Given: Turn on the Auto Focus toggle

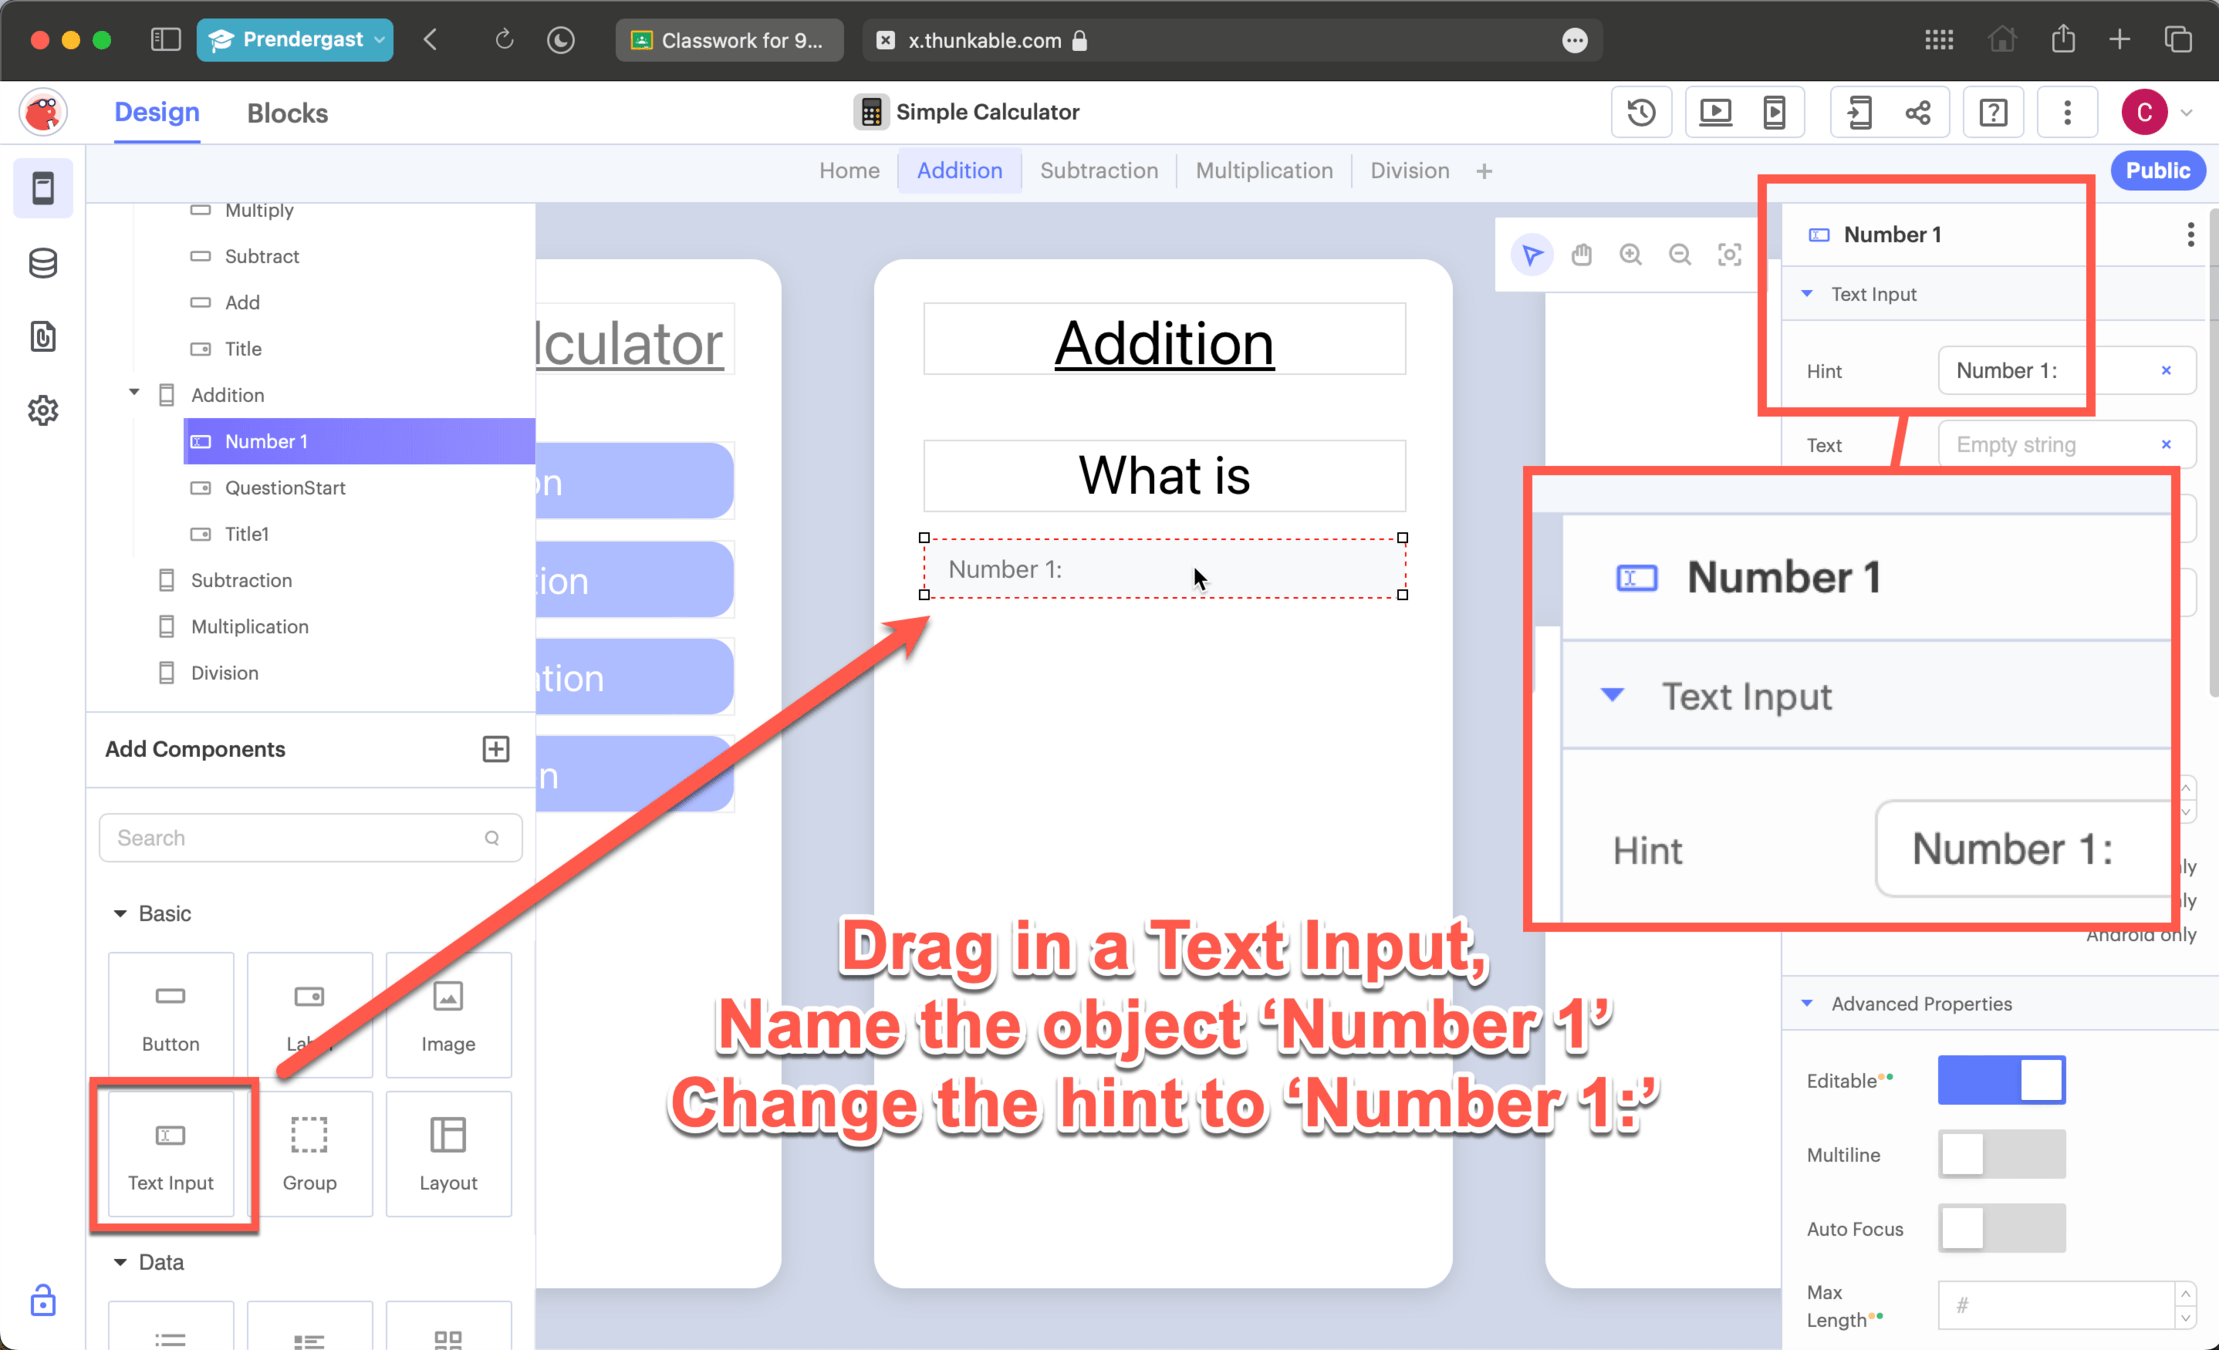Looking at the screenshot, I should (x=2001, y=1229).
